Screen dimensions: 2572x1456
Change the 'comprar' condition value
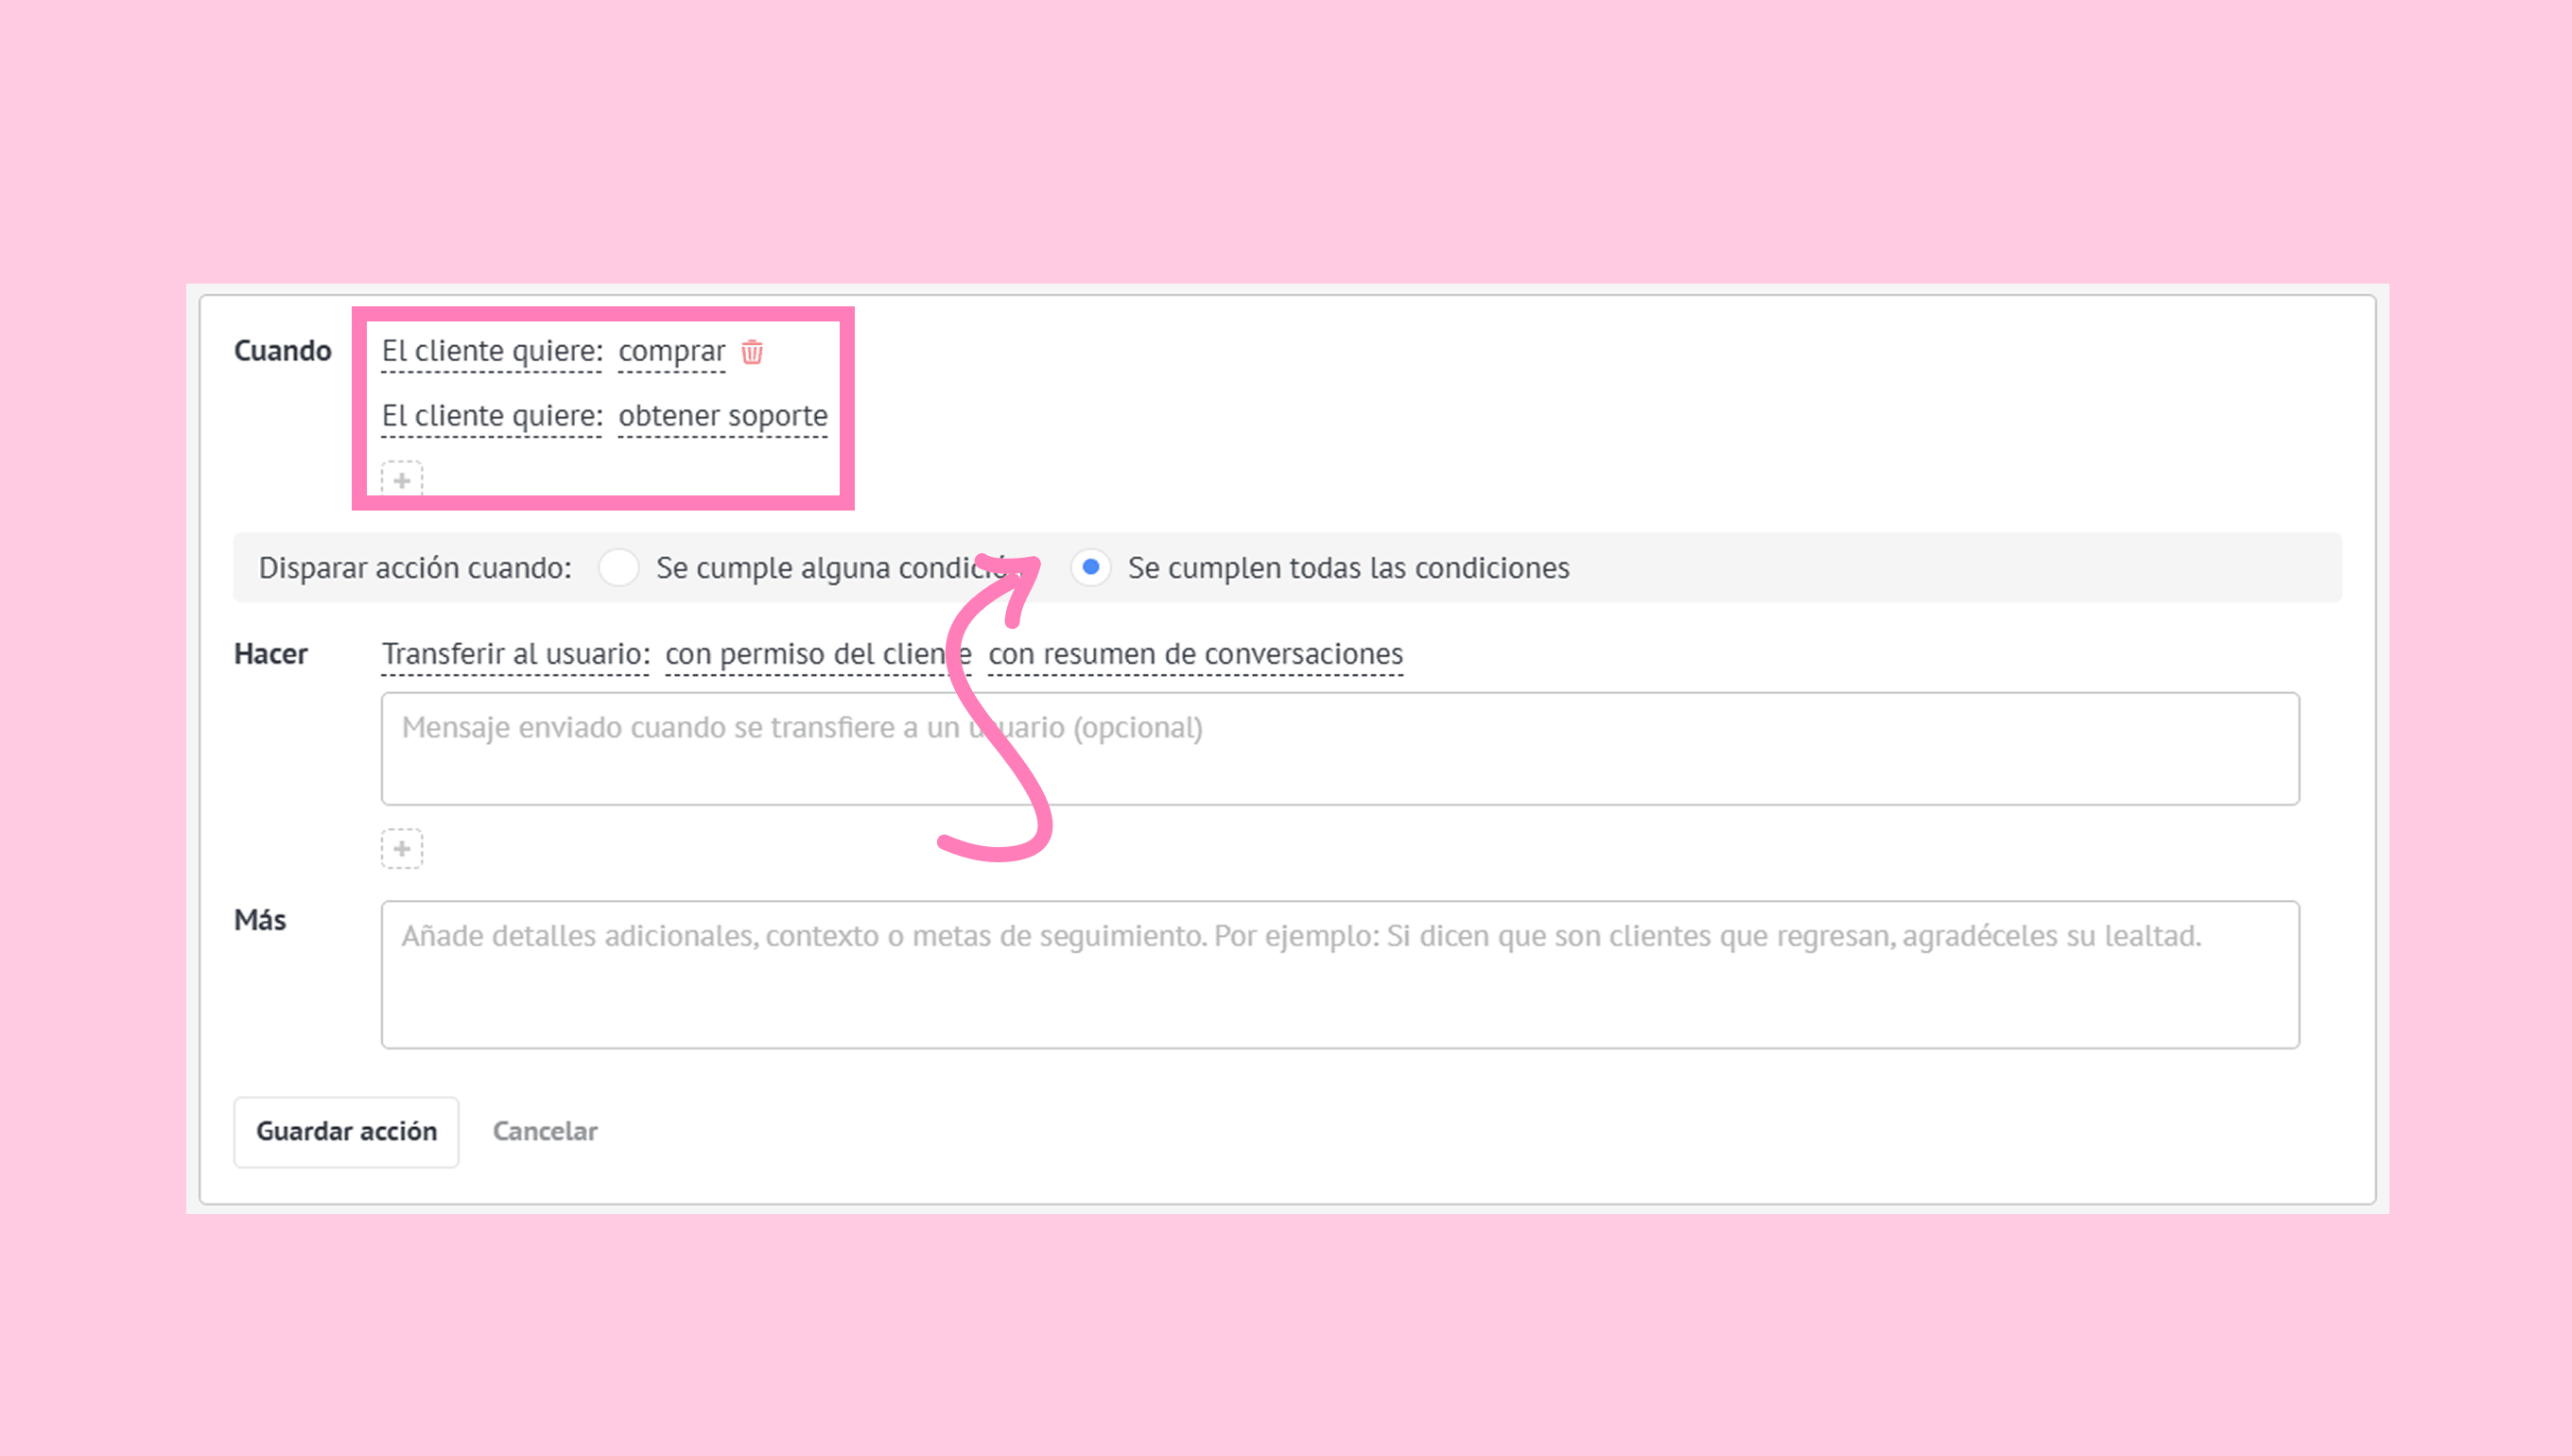[x=671, y=352]
